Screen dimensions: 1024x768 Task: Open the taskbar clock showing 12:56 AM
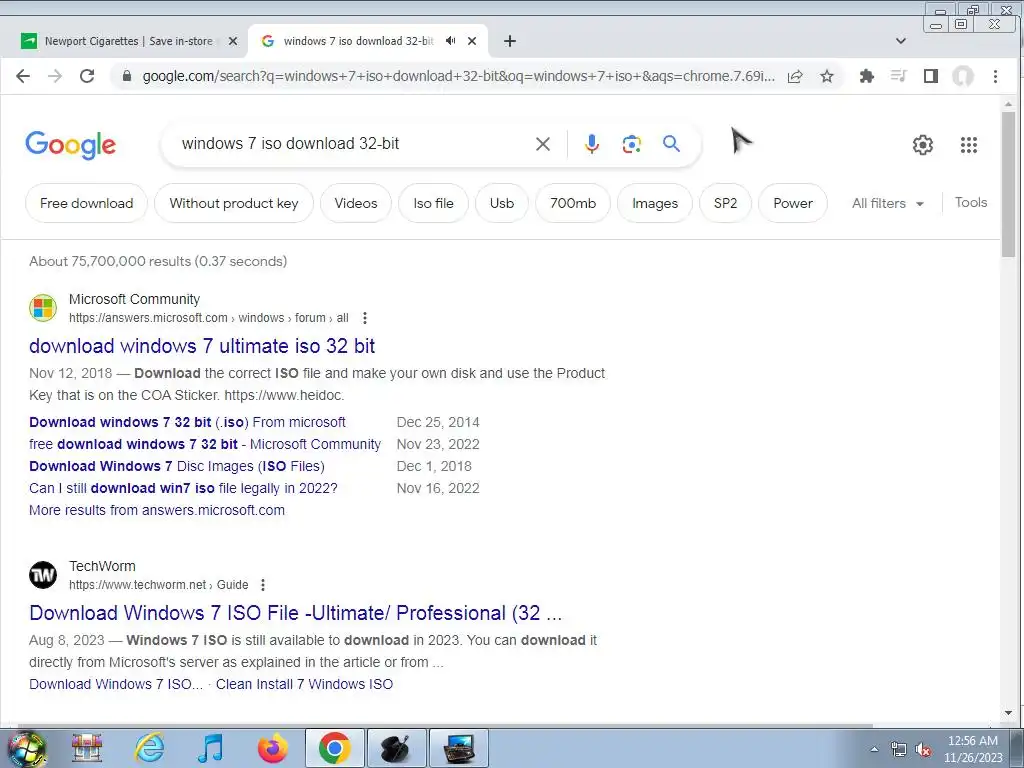[x=973, y=749]
